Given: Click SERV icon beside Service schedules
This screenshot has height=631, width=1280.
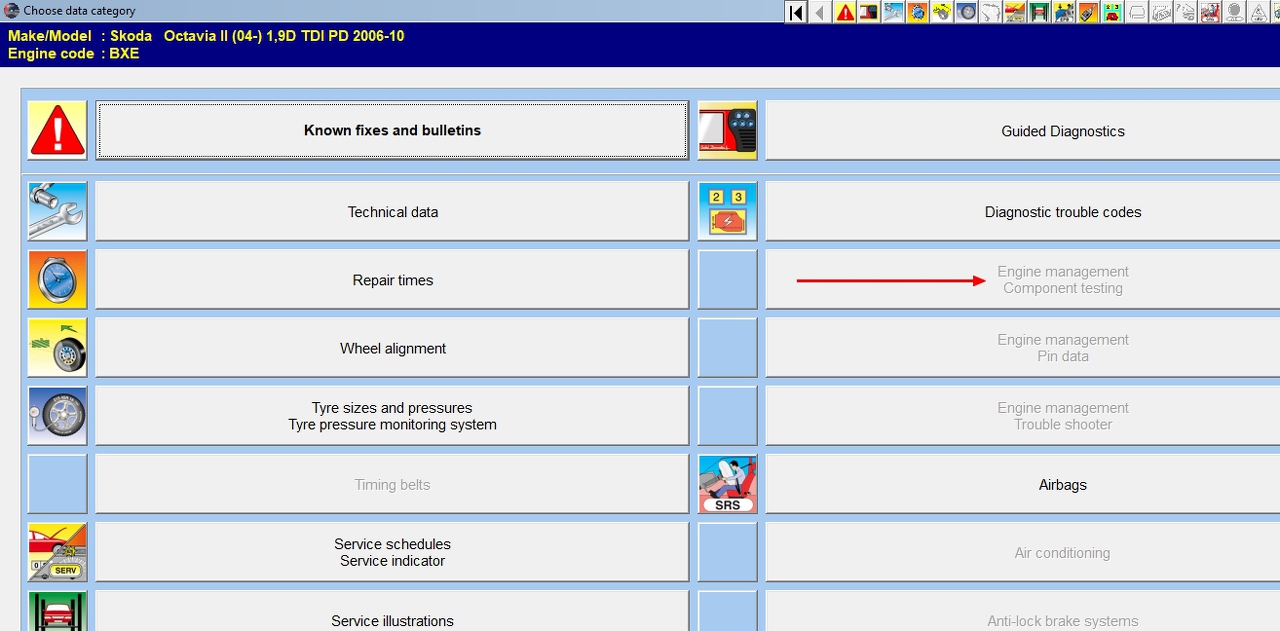Looking at the screenshot, I should click(x=57, y=552).
